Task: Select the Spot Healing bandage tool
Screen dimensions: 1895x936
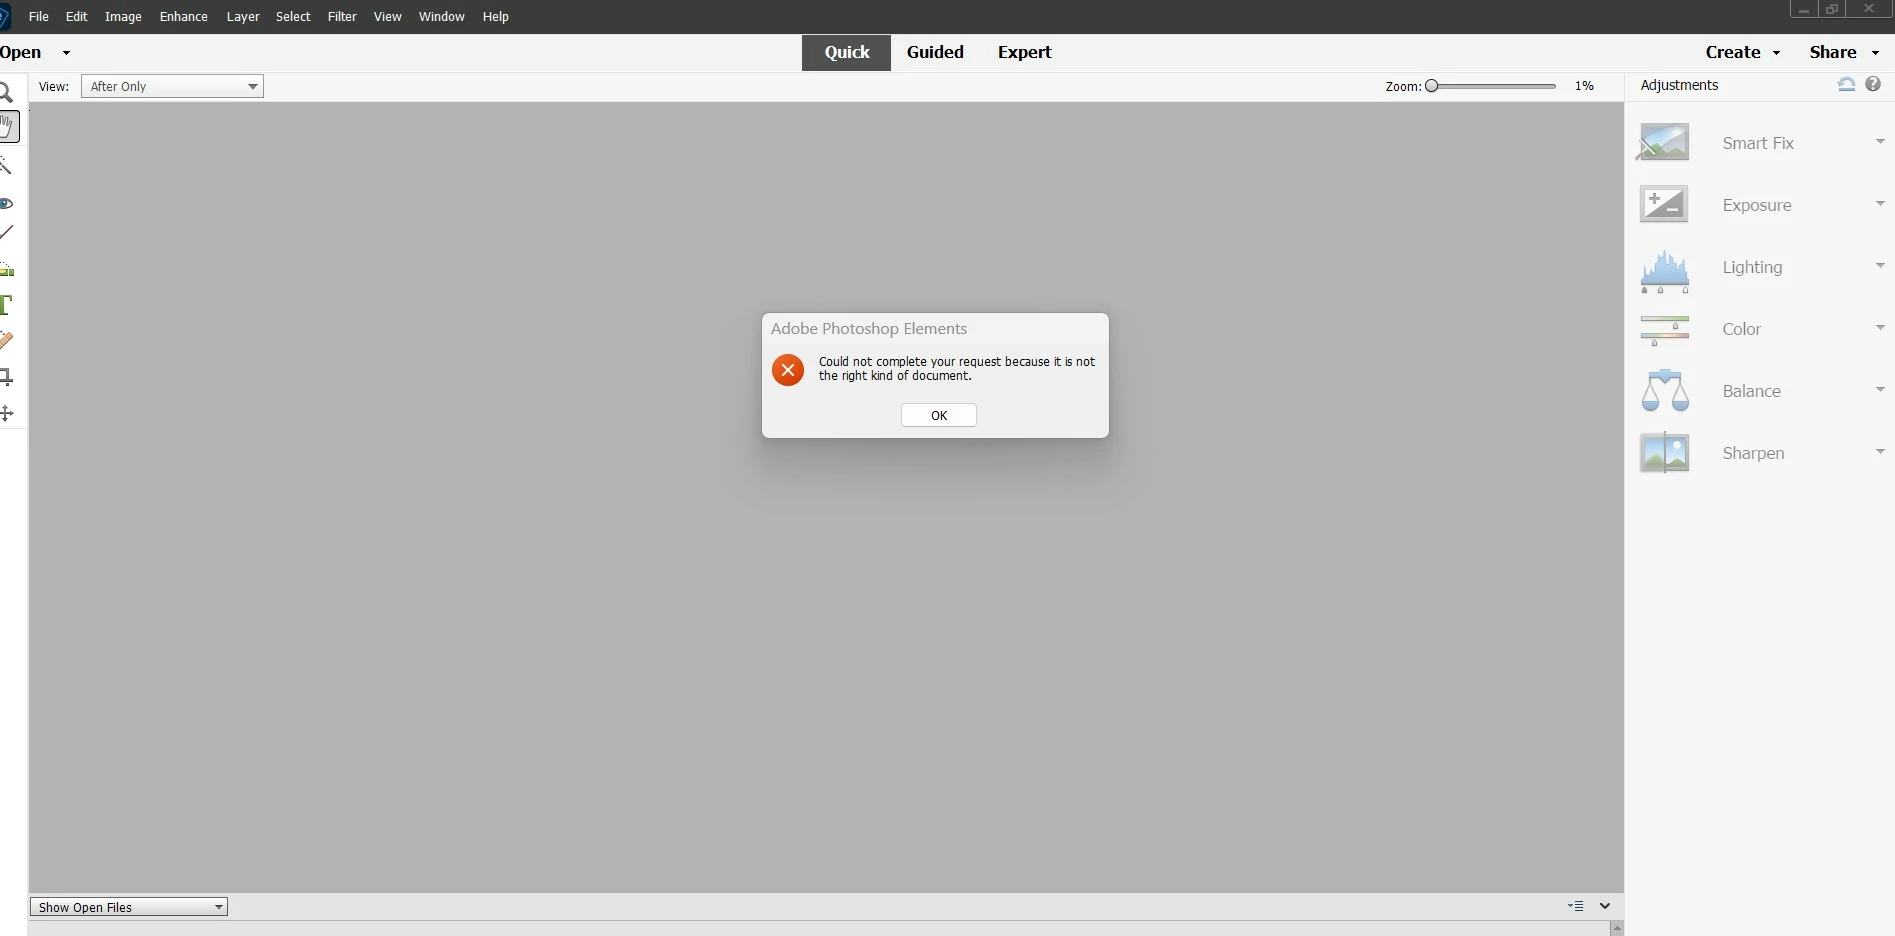Action: [6, 341]
